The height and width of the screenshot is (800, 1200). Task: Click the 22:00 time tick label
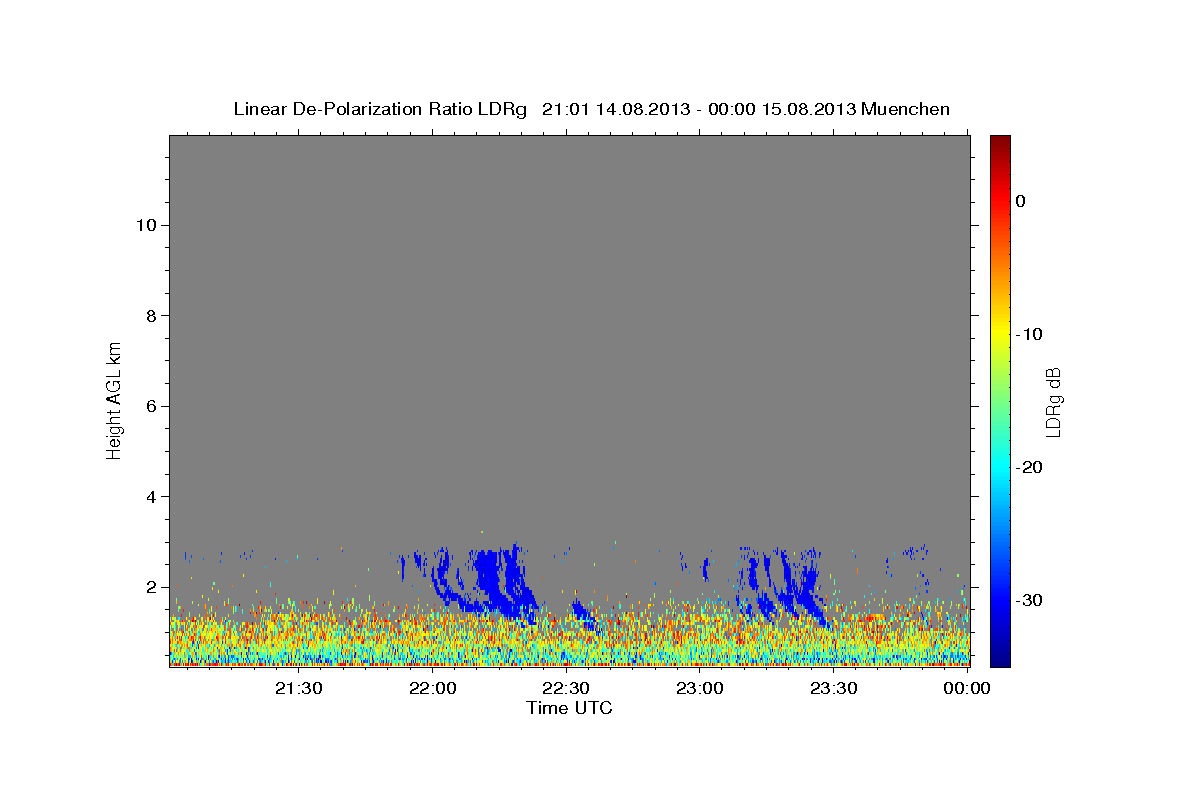tap(433, 688)
